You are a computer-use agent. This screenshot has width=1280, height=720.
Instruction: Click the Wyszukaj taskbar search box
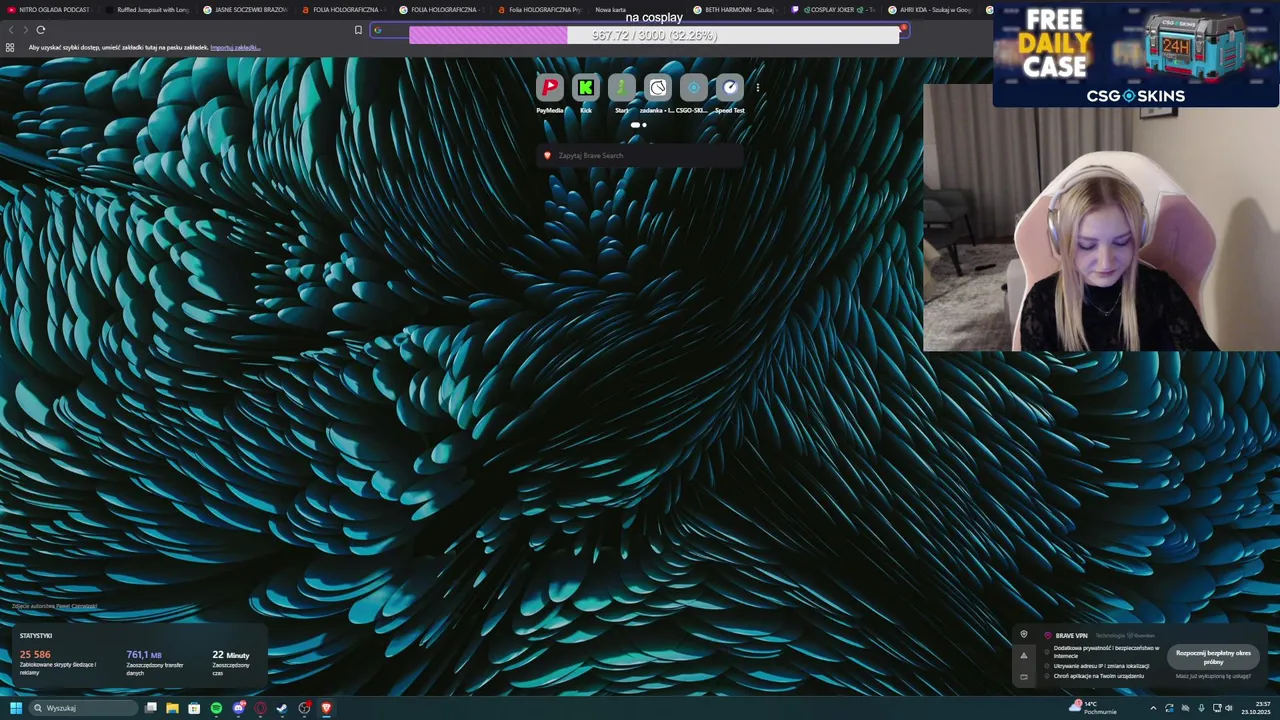click(x=83, y=708)
